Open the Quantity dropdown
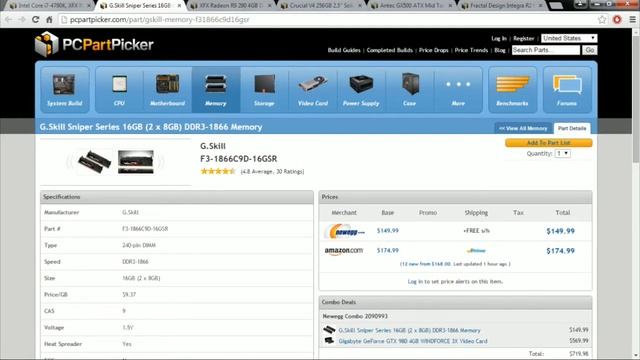The width and height of the screenshot is (640, 360). [x=562, y=153]
